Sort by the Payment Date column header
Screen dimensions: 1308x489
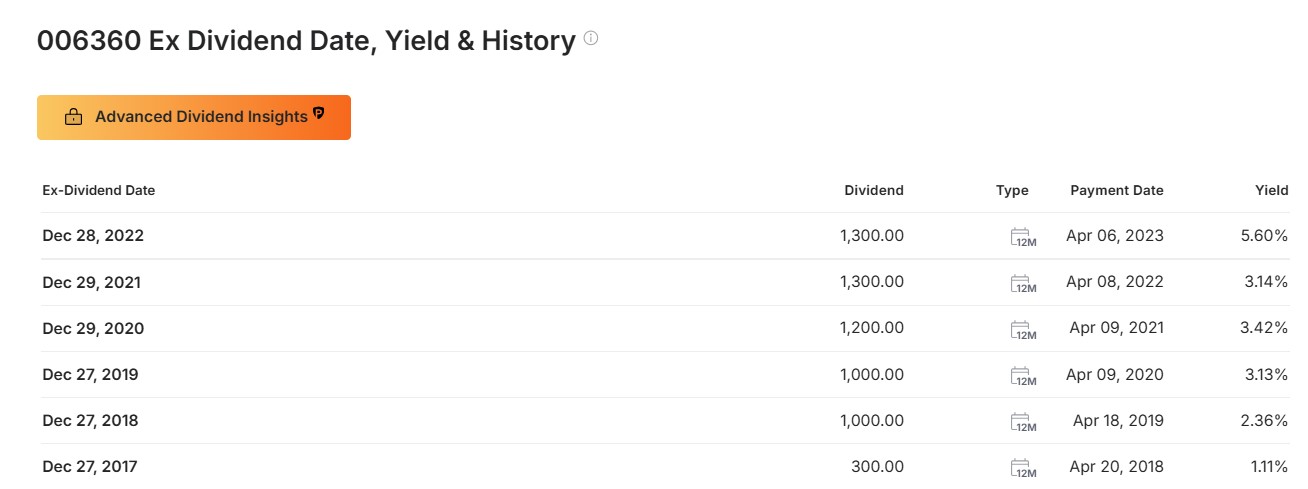pyautogui.click(x=1117, y=190)
